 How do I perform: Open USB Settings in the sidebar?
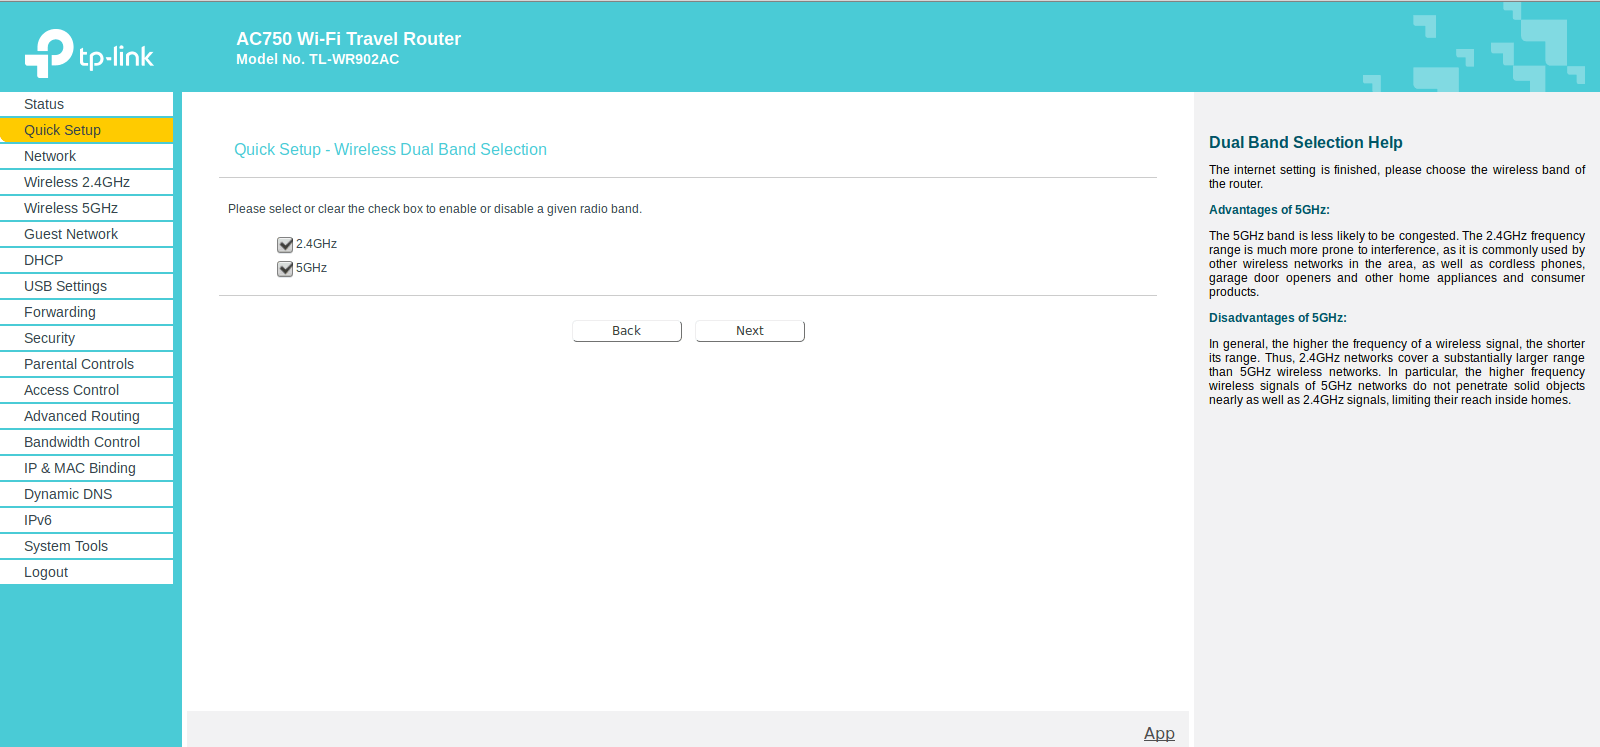coord(86,286)
